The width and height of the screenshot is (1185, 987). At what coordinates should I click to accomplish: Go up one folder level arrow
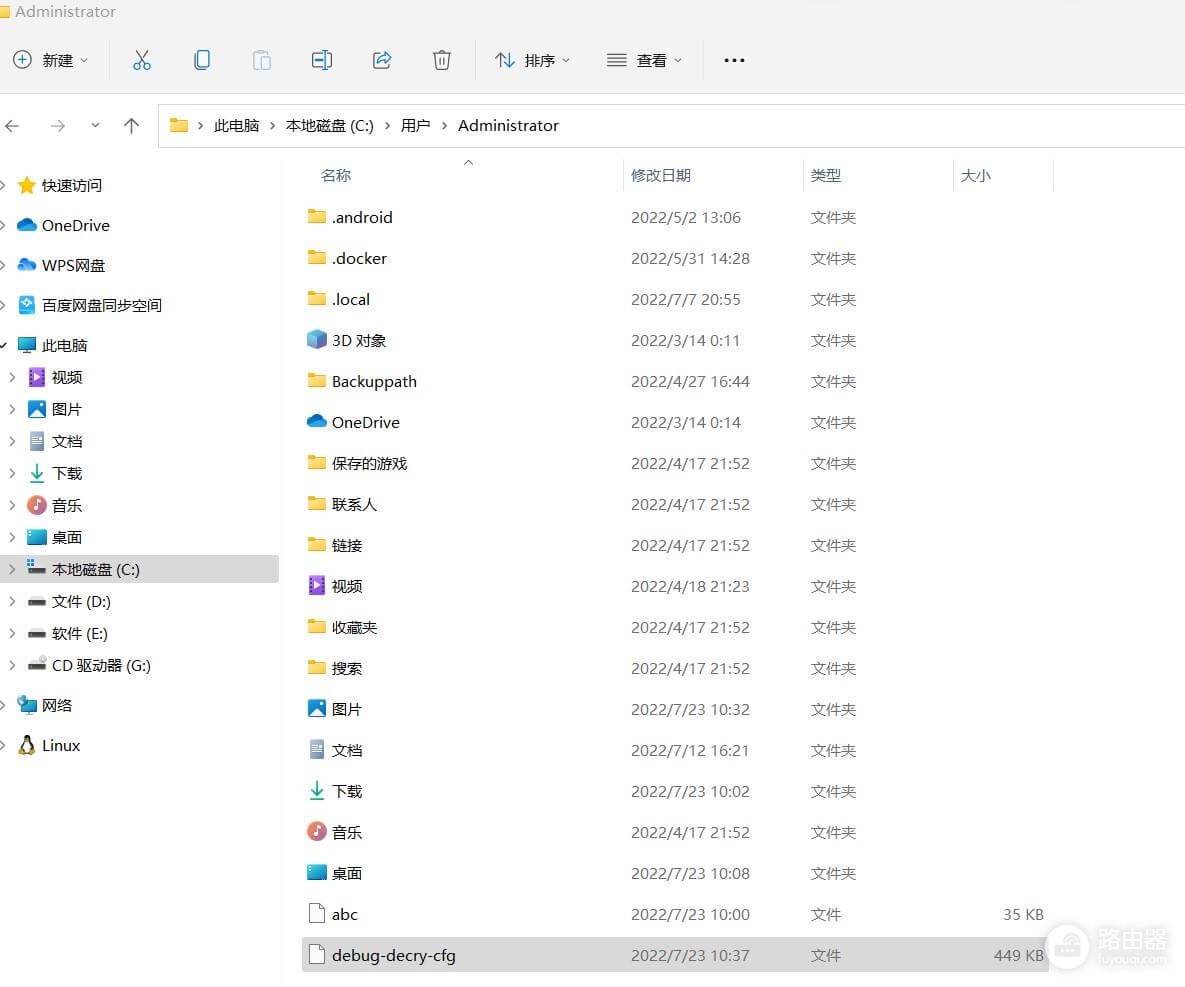pyautogui.click(x=131, y=126)
